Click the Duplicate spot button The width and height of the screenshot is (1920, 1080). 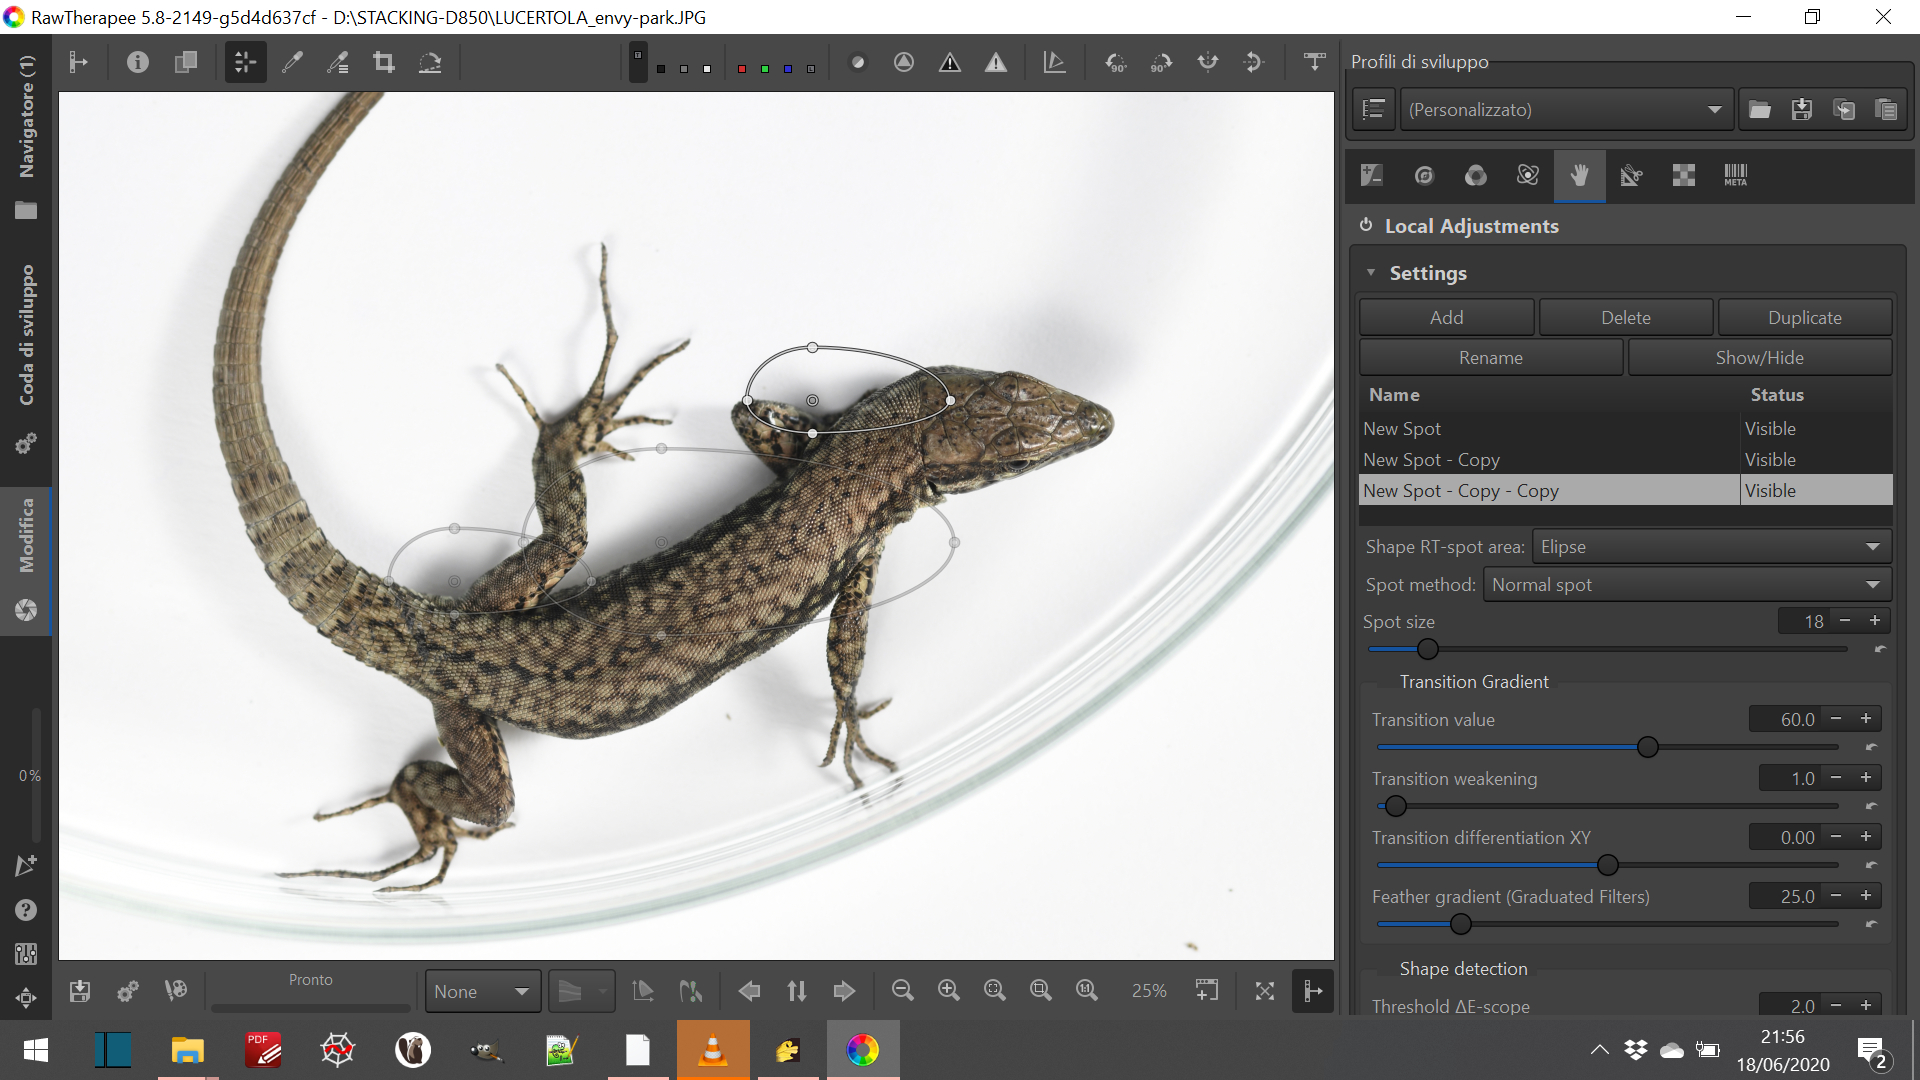click(x=1804, y=318)
